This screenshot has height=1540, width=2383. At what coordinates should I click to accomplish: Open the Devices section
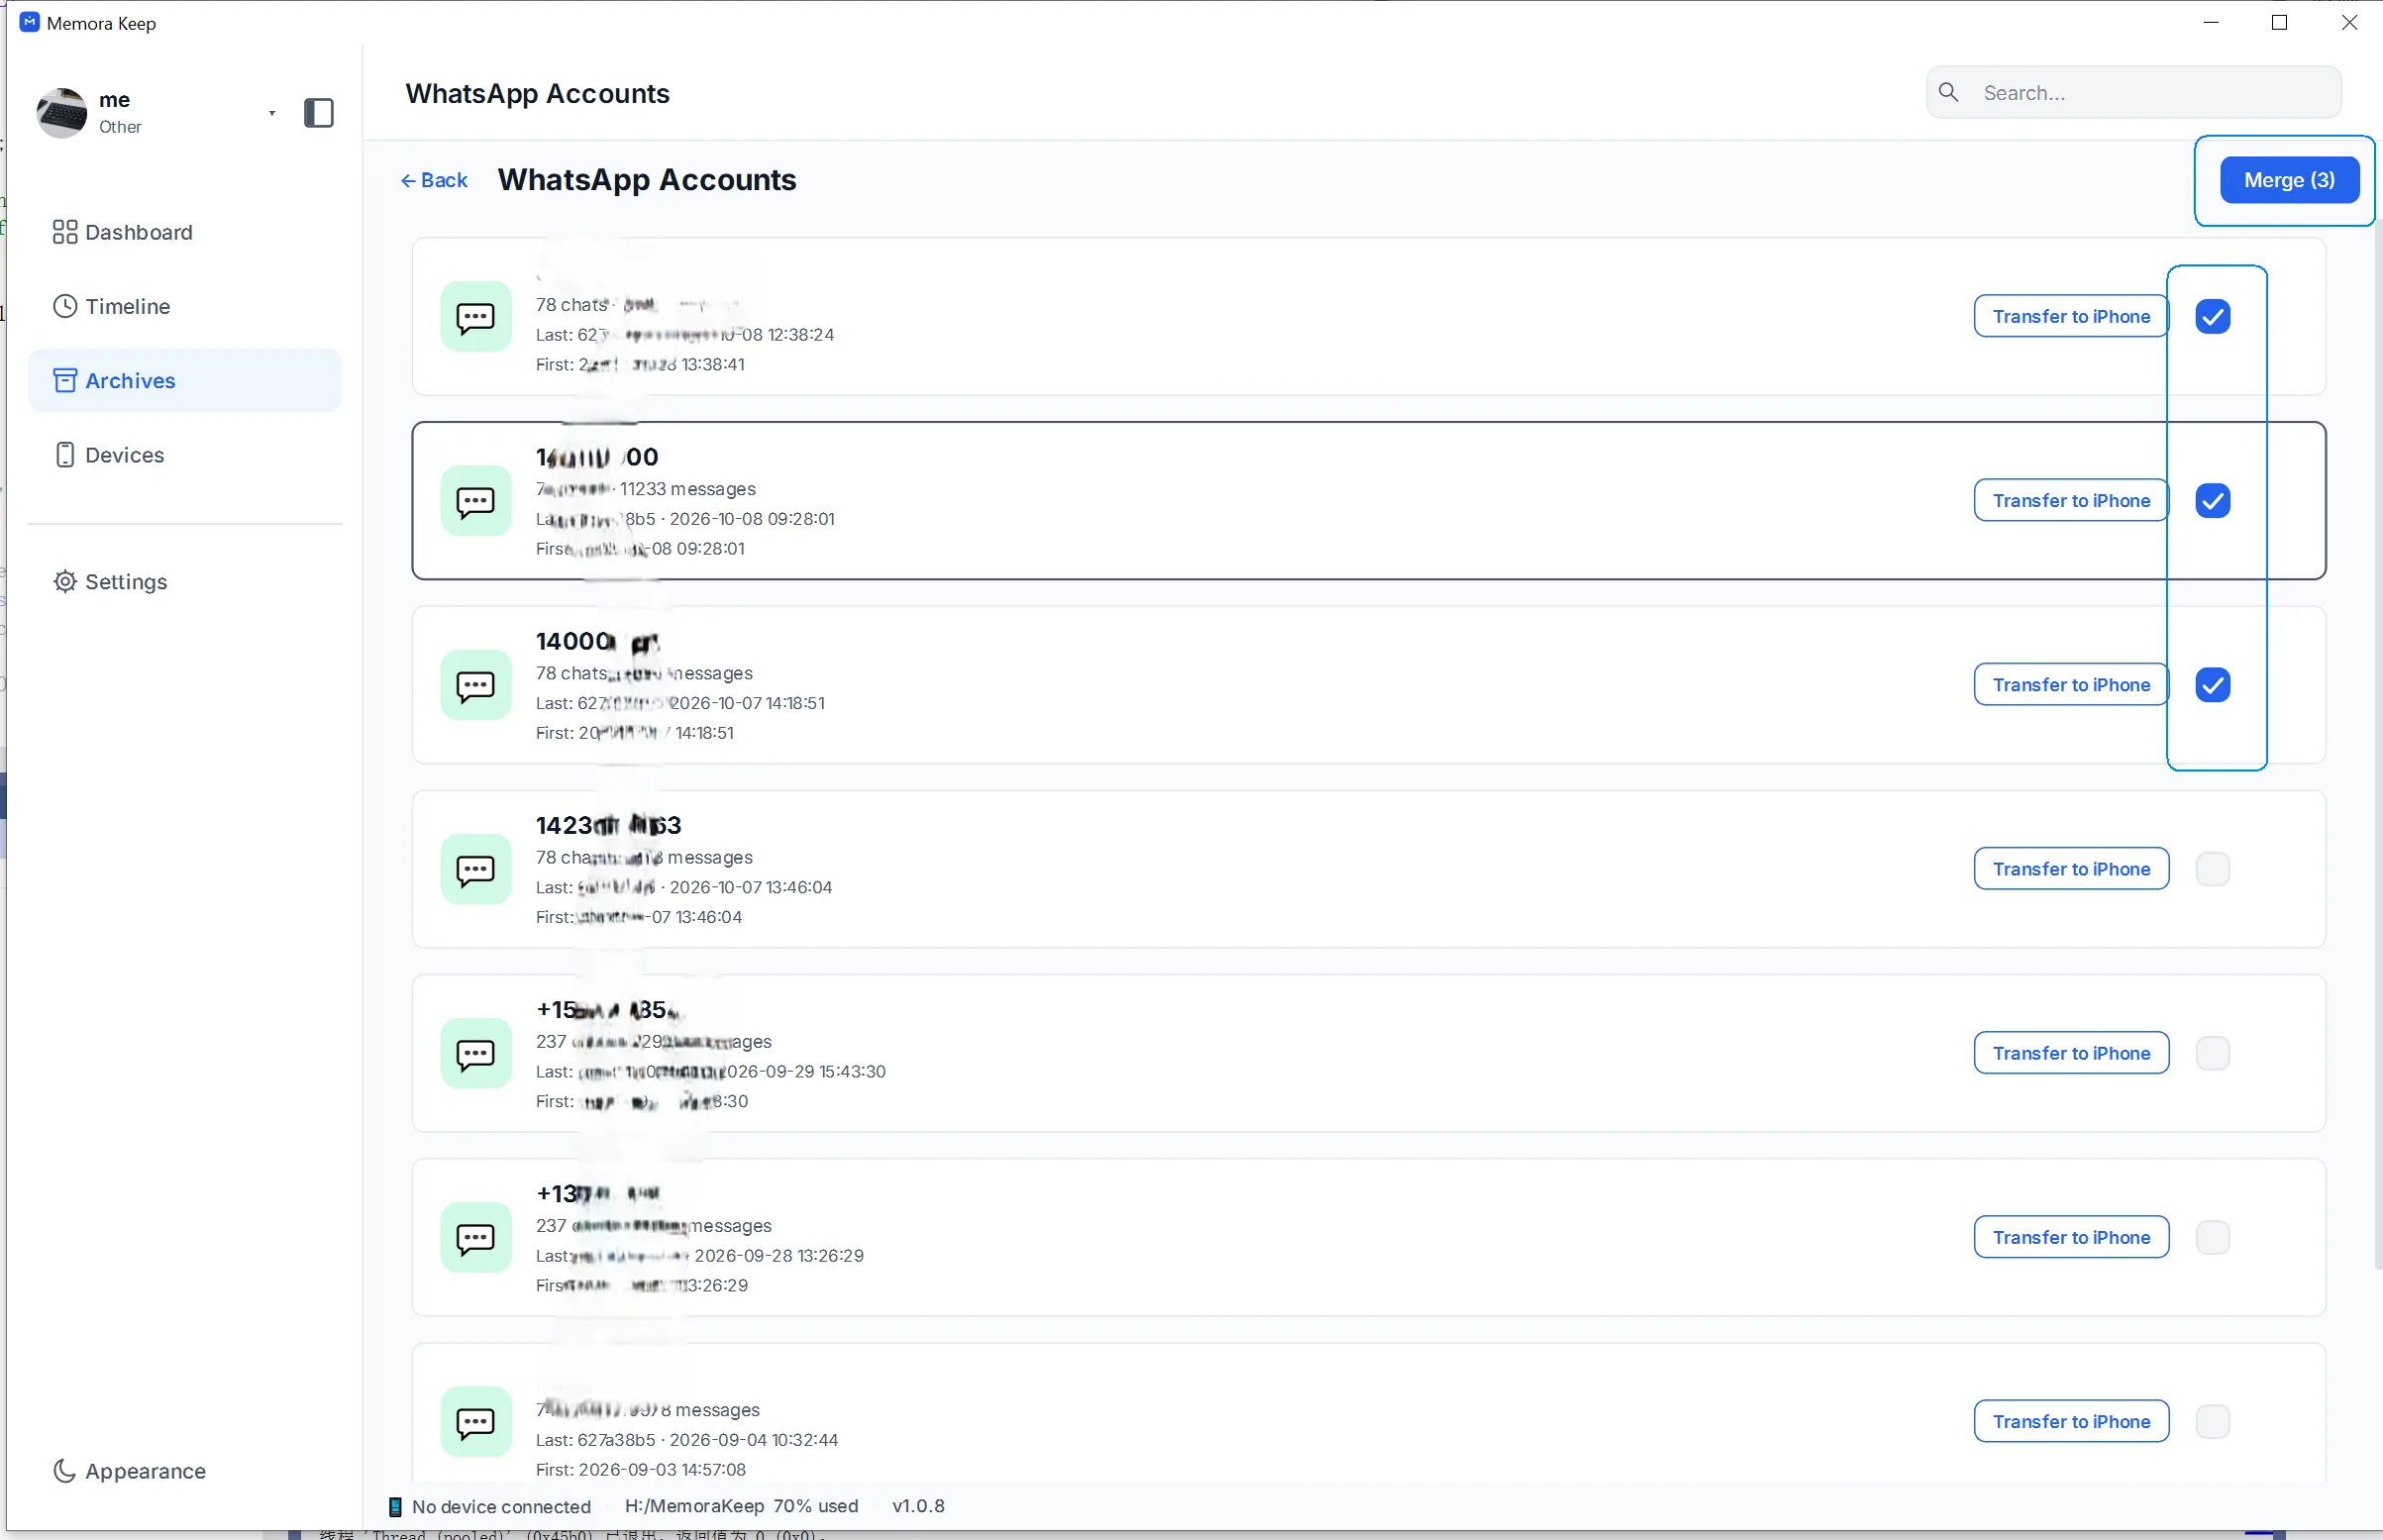click(x=185, y=455)
